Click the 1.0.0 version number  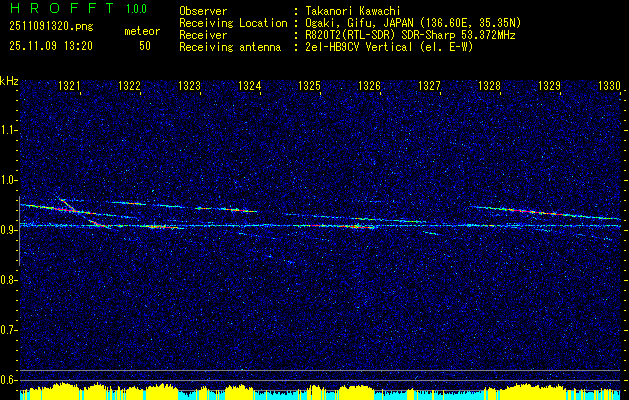[x=136, y=9]
